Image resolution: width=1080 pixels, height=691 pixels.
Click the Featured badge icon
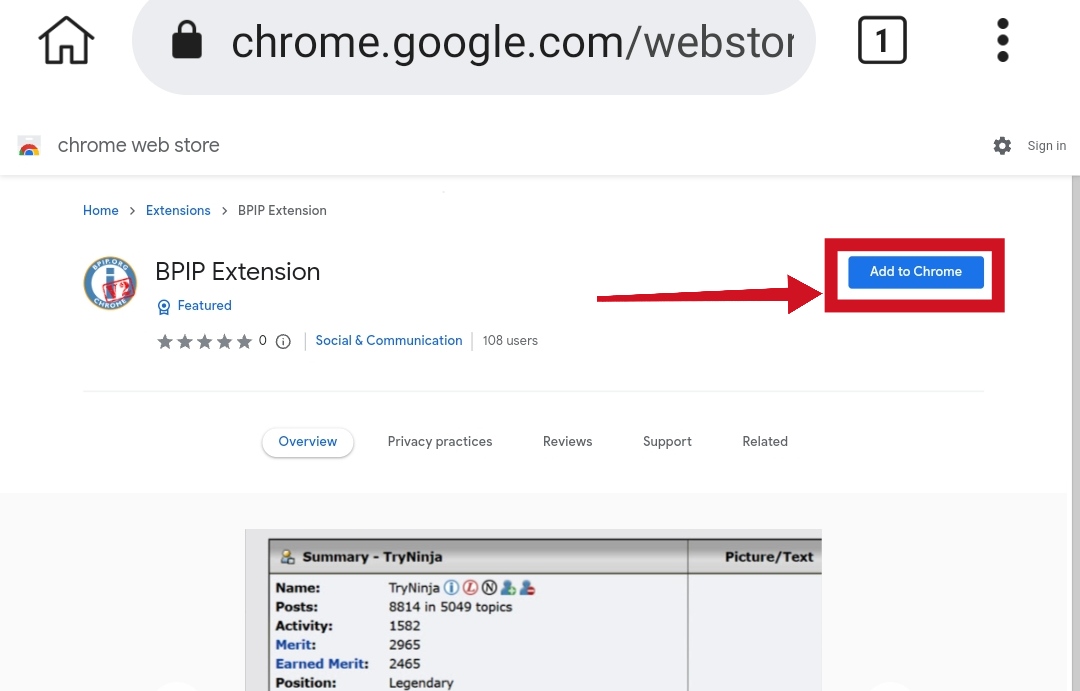tap(164, 307)
